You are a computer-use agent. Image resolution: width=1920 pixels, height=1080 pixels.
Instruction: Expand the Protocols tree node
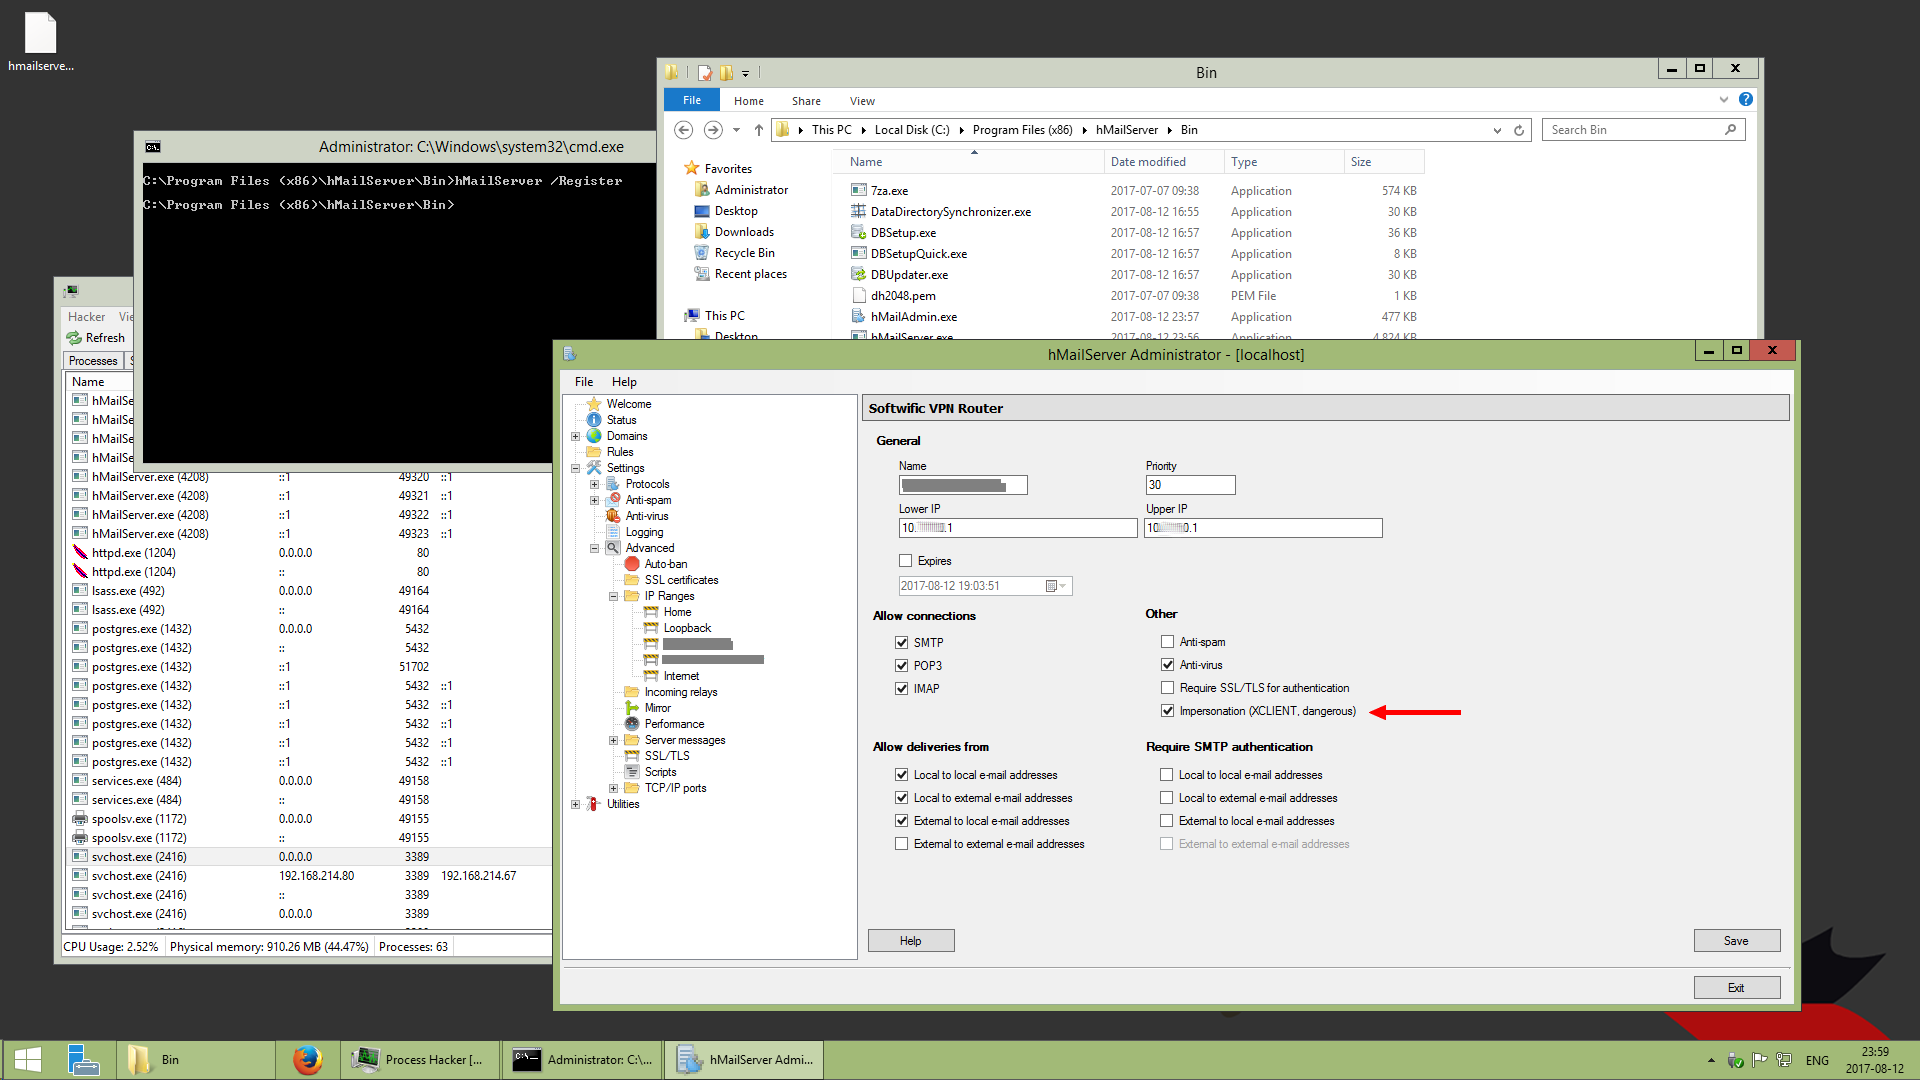point(594,484)
